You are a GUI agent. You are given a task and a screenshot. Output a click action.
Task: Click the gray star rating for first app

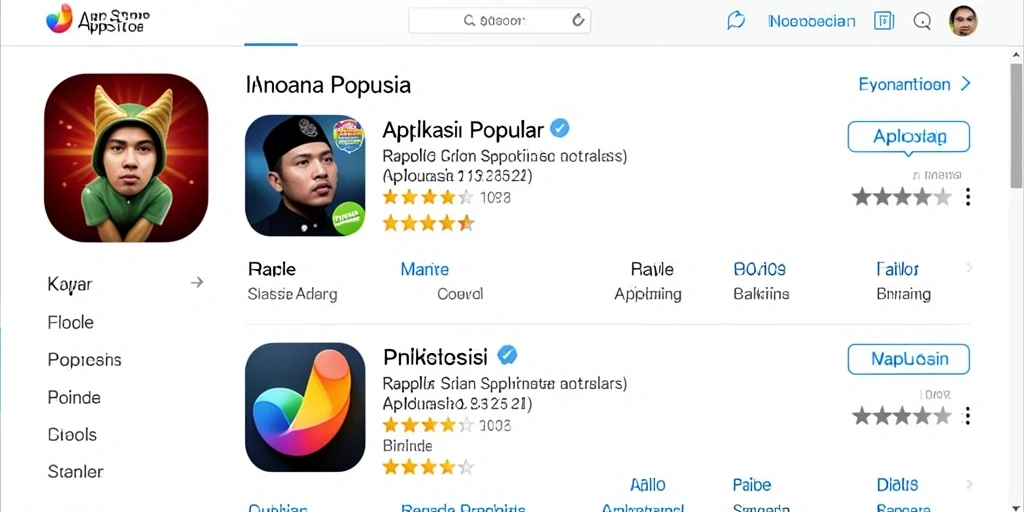[902, 197]
